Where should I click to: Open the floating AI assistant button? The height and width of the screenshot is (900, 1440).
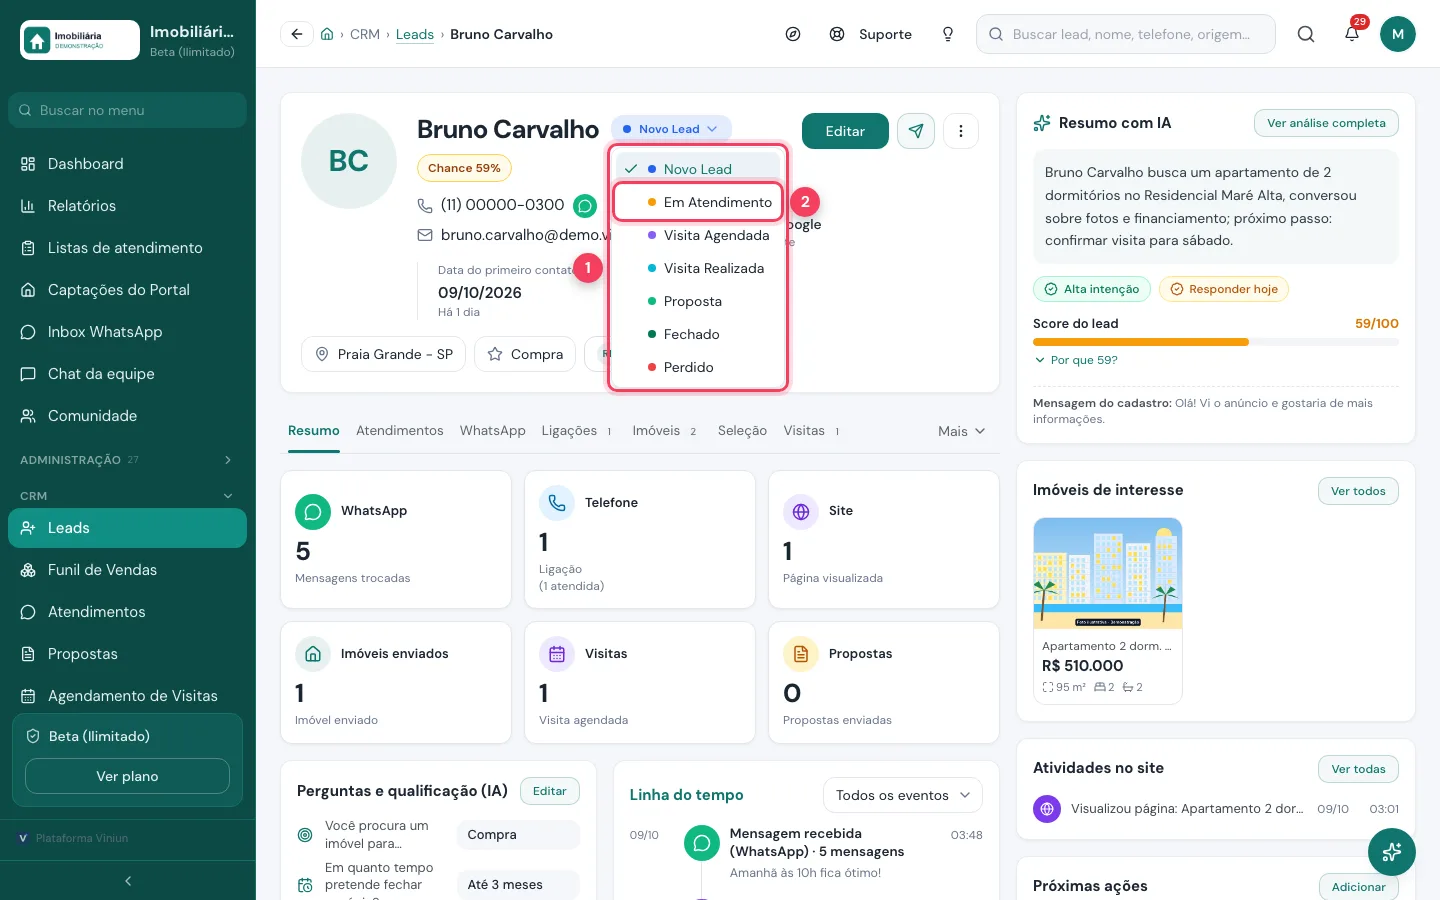(x=1392, y=853)
